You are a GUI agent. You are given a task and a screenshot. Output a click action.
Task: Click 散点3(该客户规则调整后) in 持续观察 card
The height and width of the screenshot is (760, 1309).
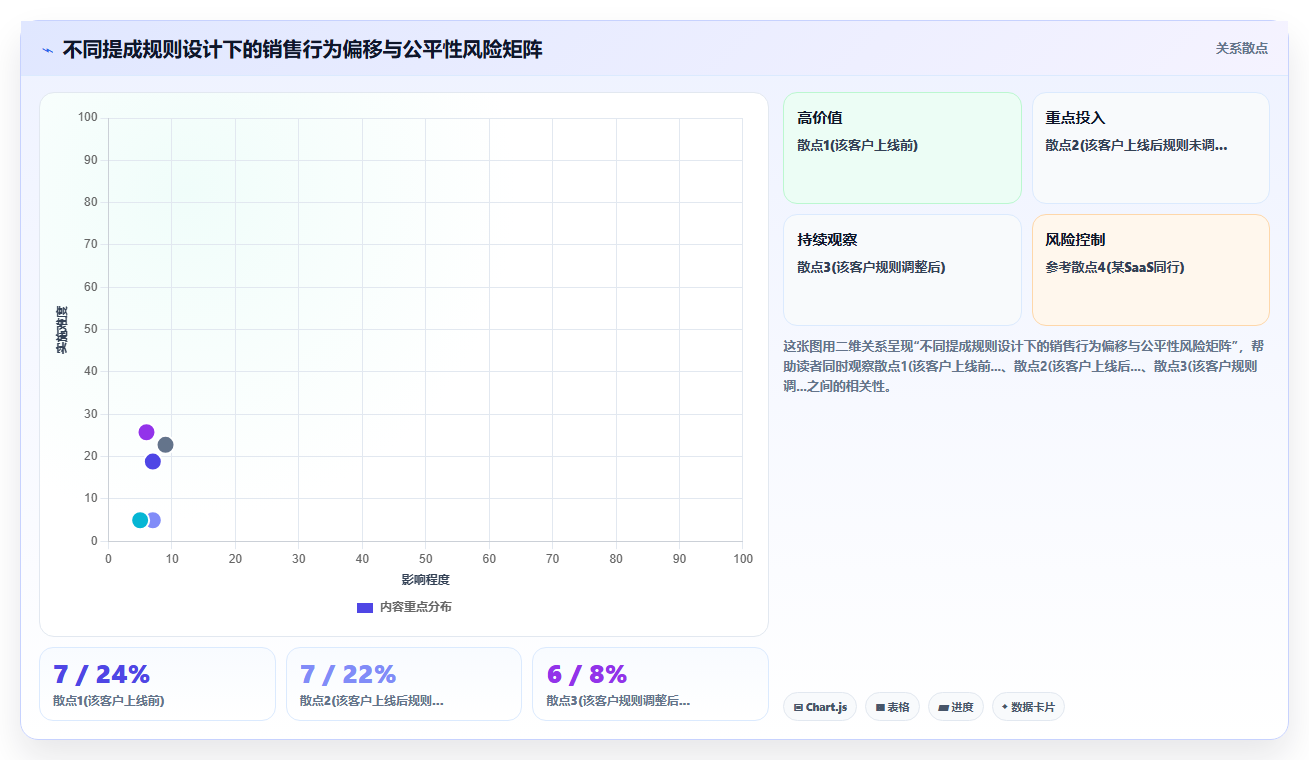(x=871, y=267)
